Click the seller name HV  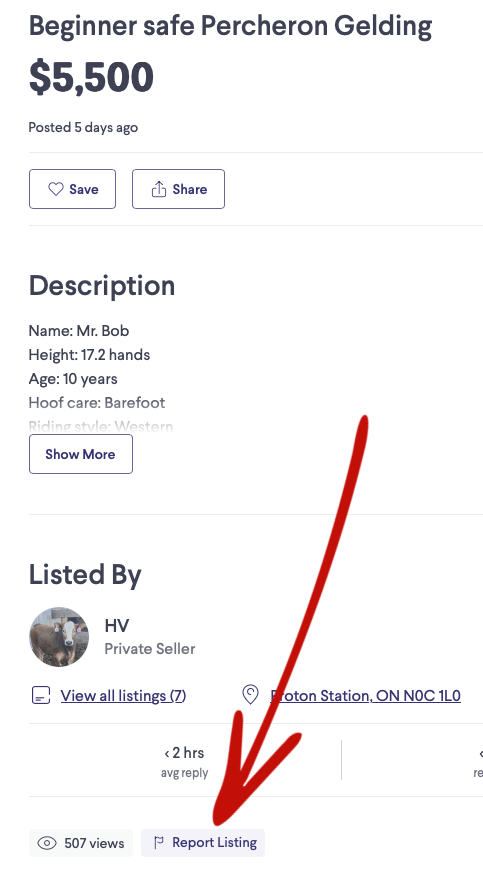[x=117, y=626]
